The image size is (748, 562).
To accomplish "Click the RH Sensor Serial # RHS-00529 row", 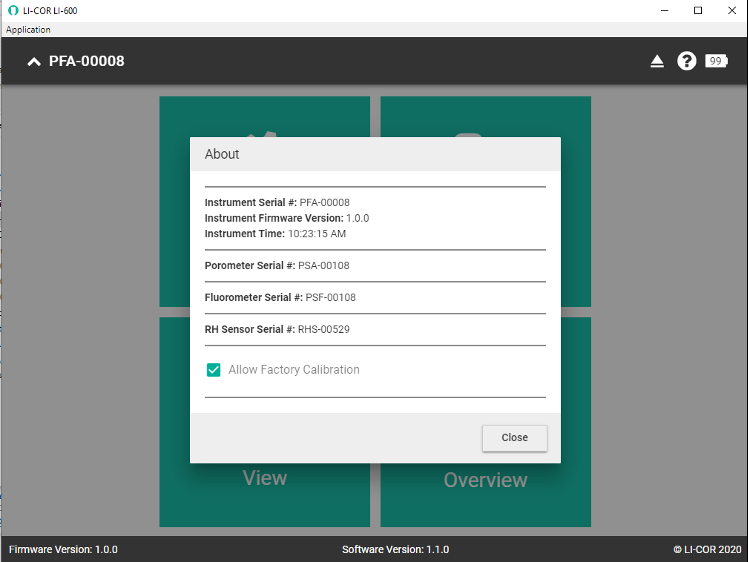I will [277, 330].
